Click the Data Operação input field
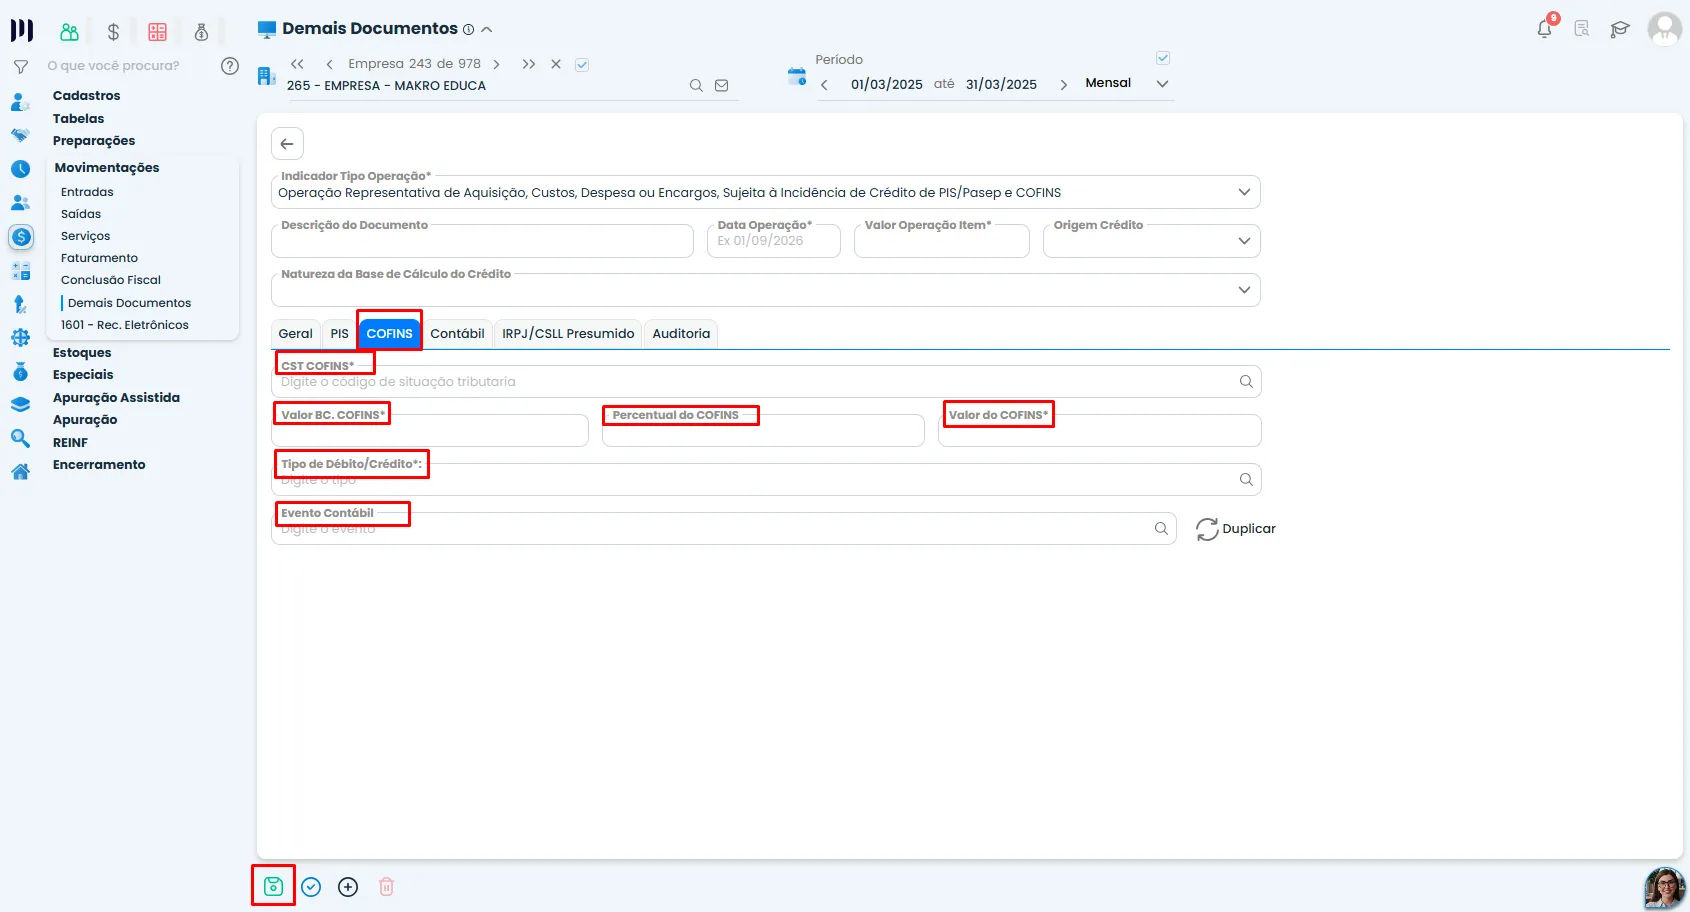1690x912 pixels. click(774, 241)
